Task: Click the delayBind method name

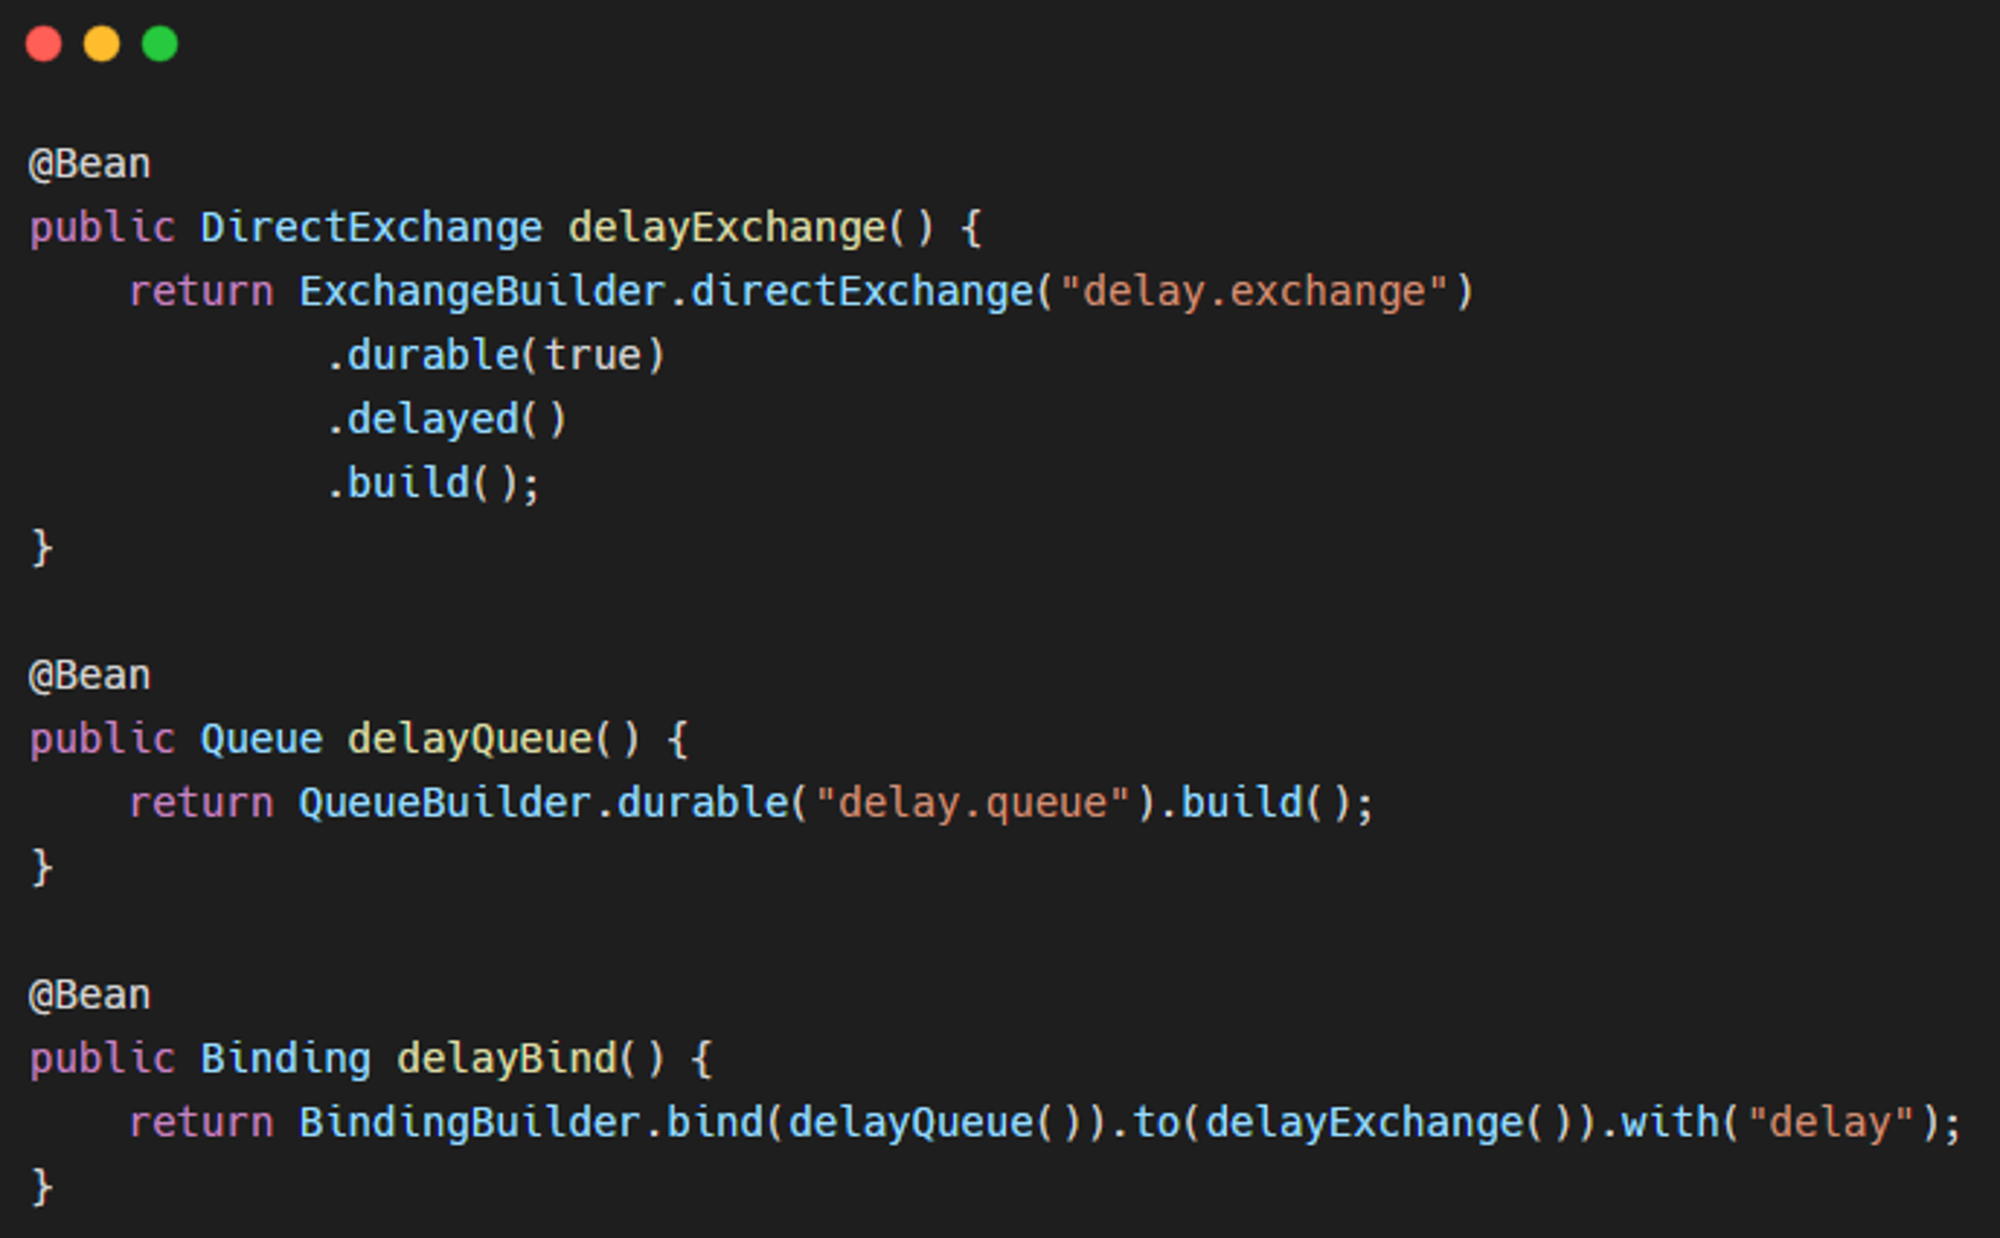Action: point(507,1060)
